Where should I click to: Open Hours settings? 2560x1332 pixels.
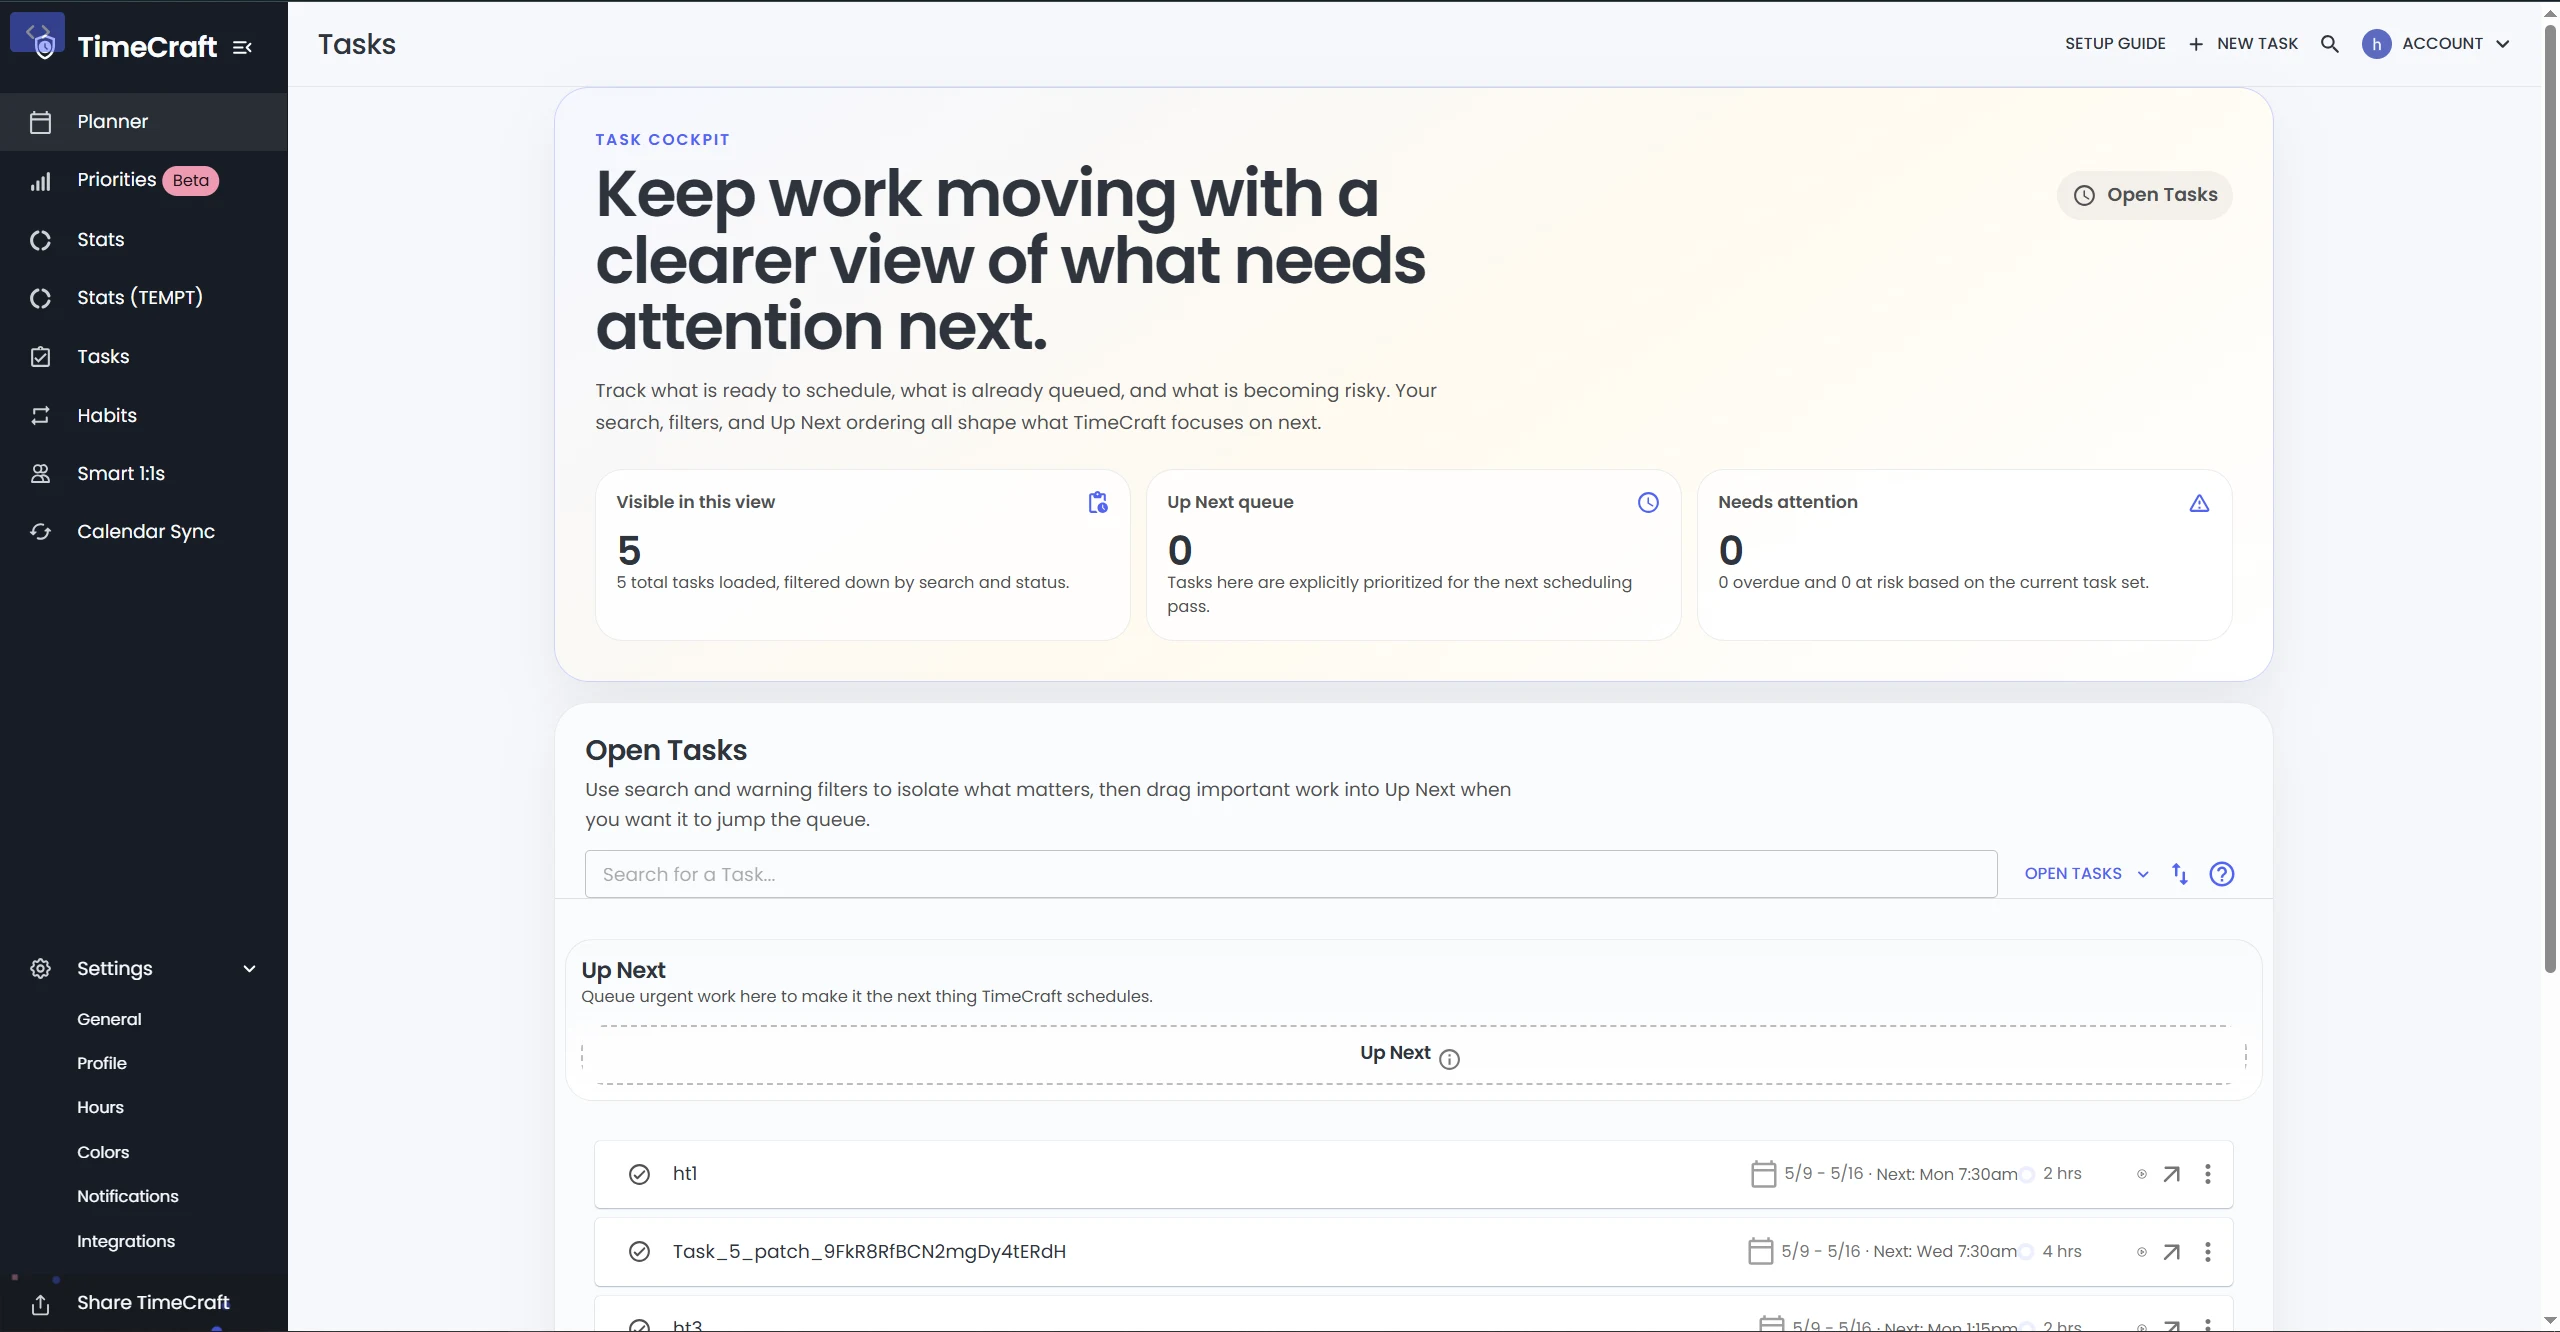point(100,1107)
